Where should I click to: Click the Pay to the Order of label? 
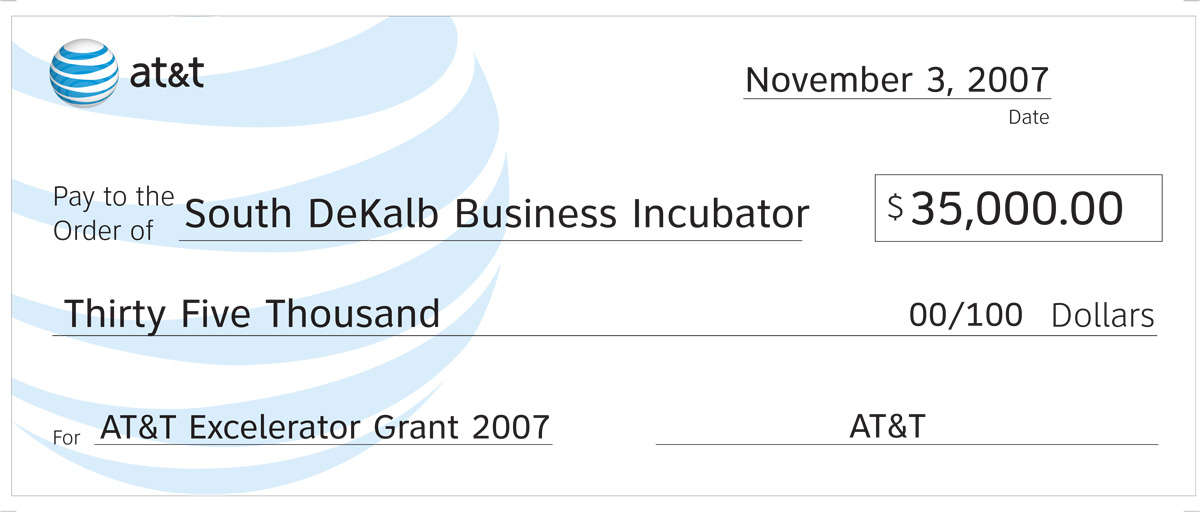[113, 212]
